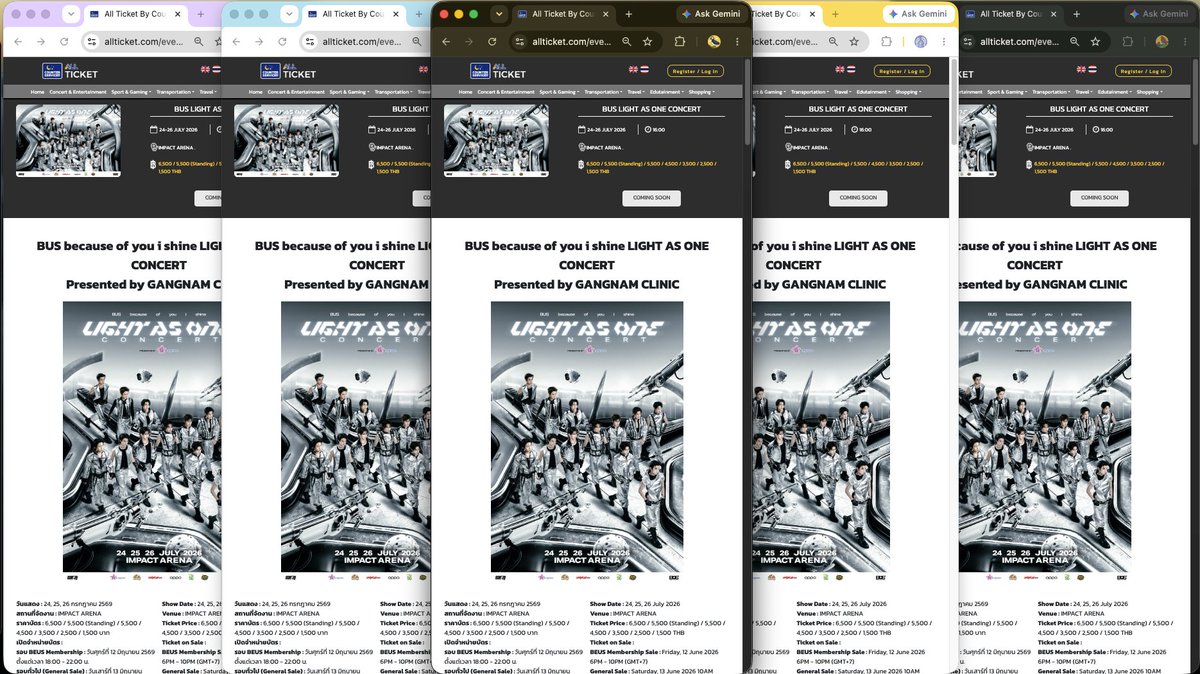Open Extensions puzzle icon in yellow window
This screenshot has width=1200, height=674.
[x=886, y=42]
